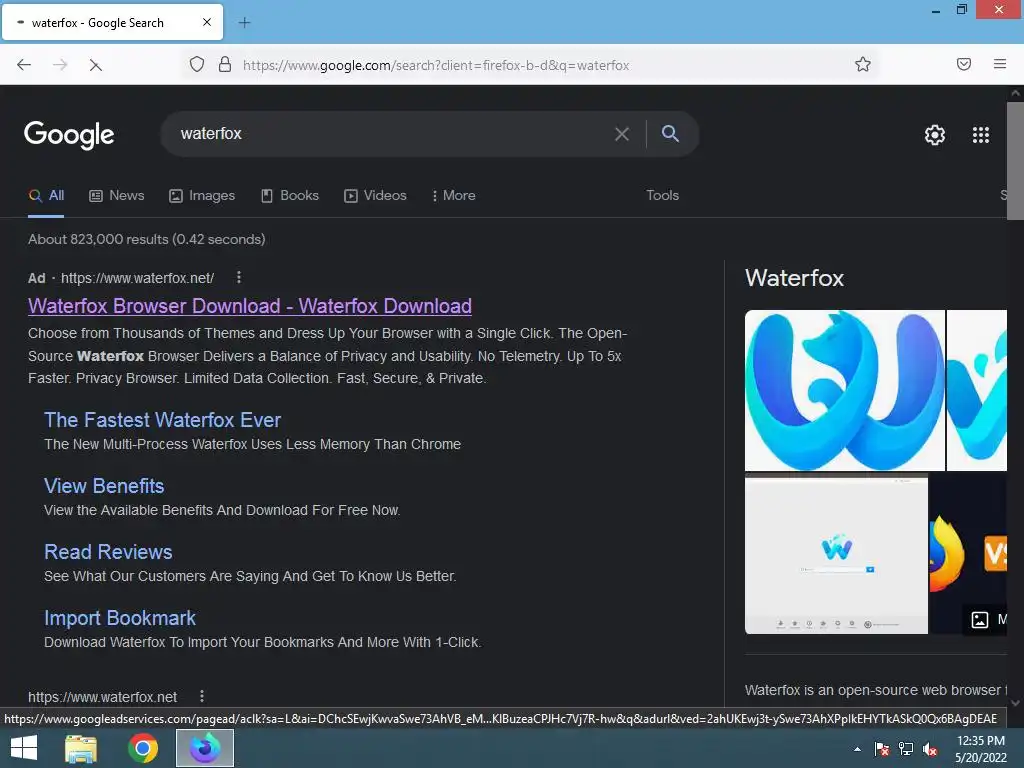Image resolution: width=1024 pixels, height=768 pixels.
Task: Click the https://www.waterfox.net result URL
Action: [103, 697]
